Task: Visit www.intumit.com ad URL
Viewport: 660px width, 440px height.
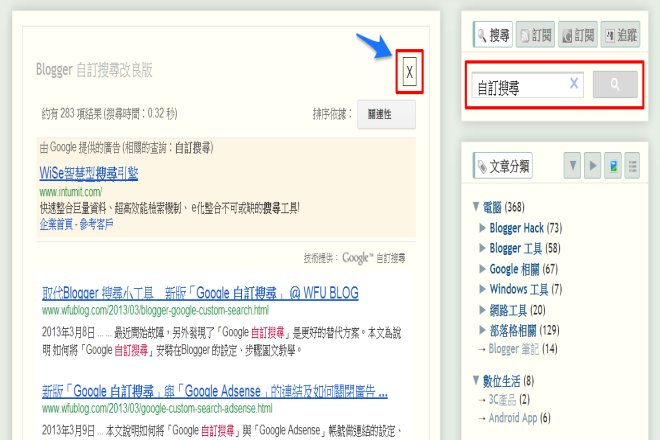Action: click(71, 192)
